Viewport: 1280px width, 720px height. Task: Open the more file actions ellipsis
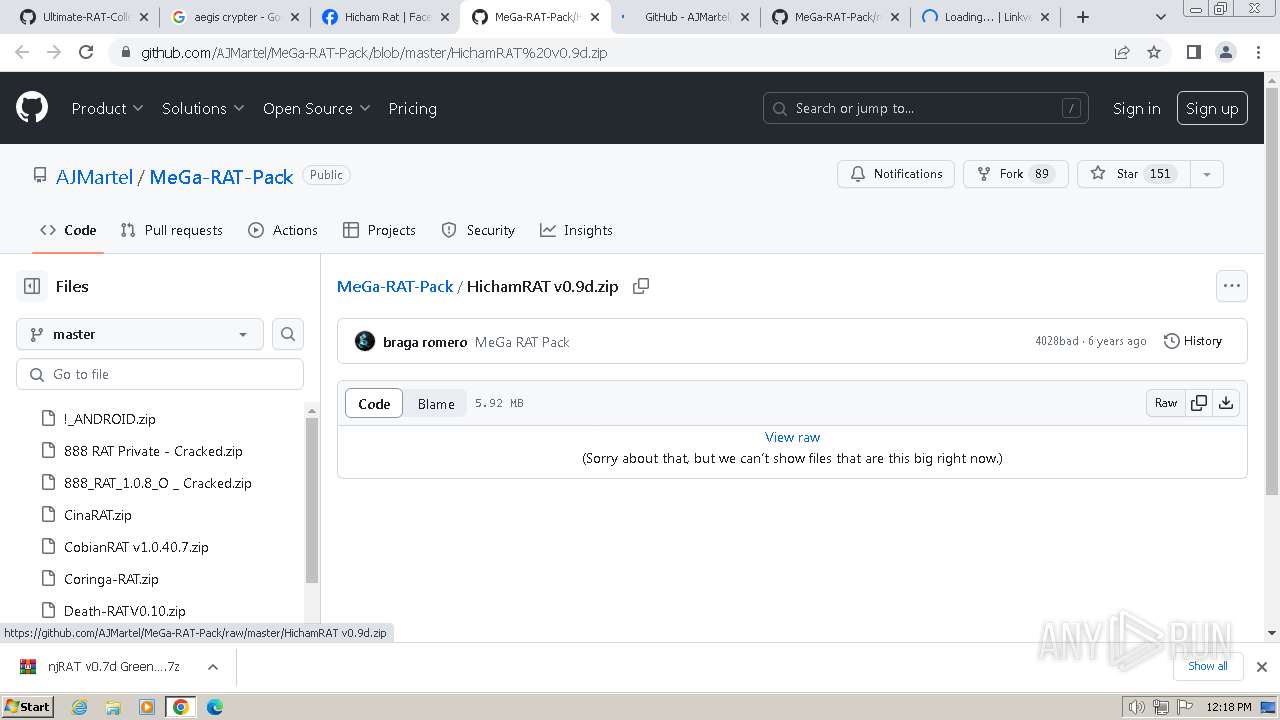(1232, 286)
